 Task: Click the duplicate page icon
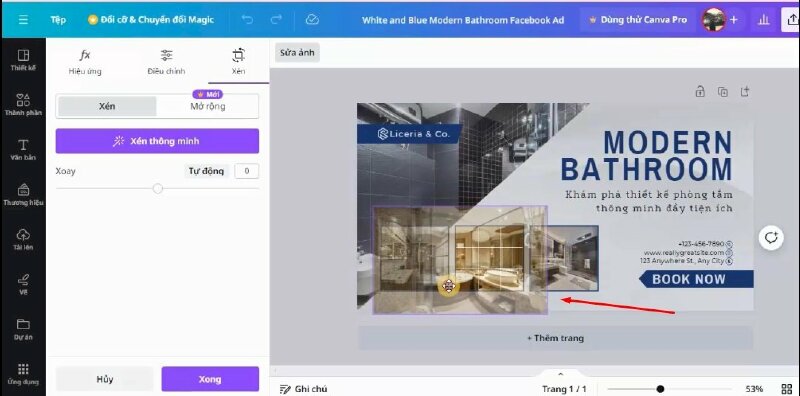(722, 92)
